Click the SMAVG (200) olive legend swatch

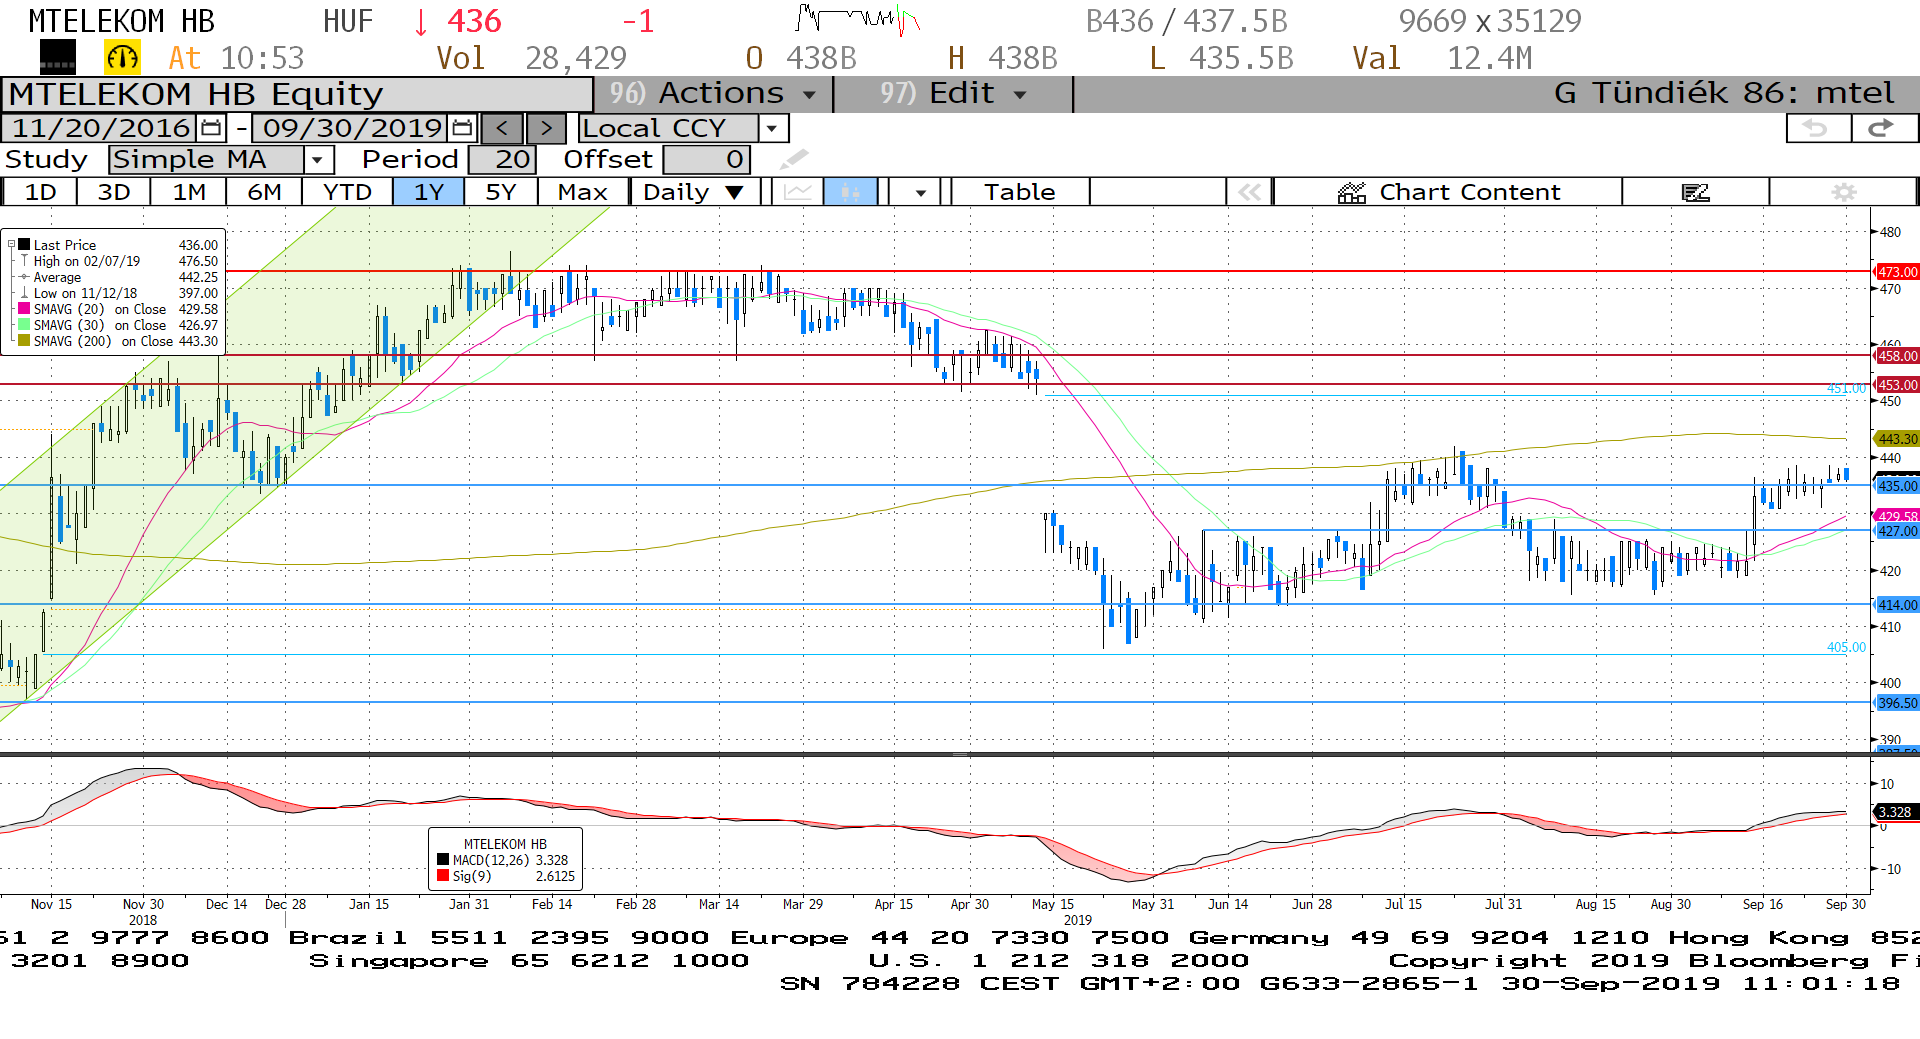[24, 340]
